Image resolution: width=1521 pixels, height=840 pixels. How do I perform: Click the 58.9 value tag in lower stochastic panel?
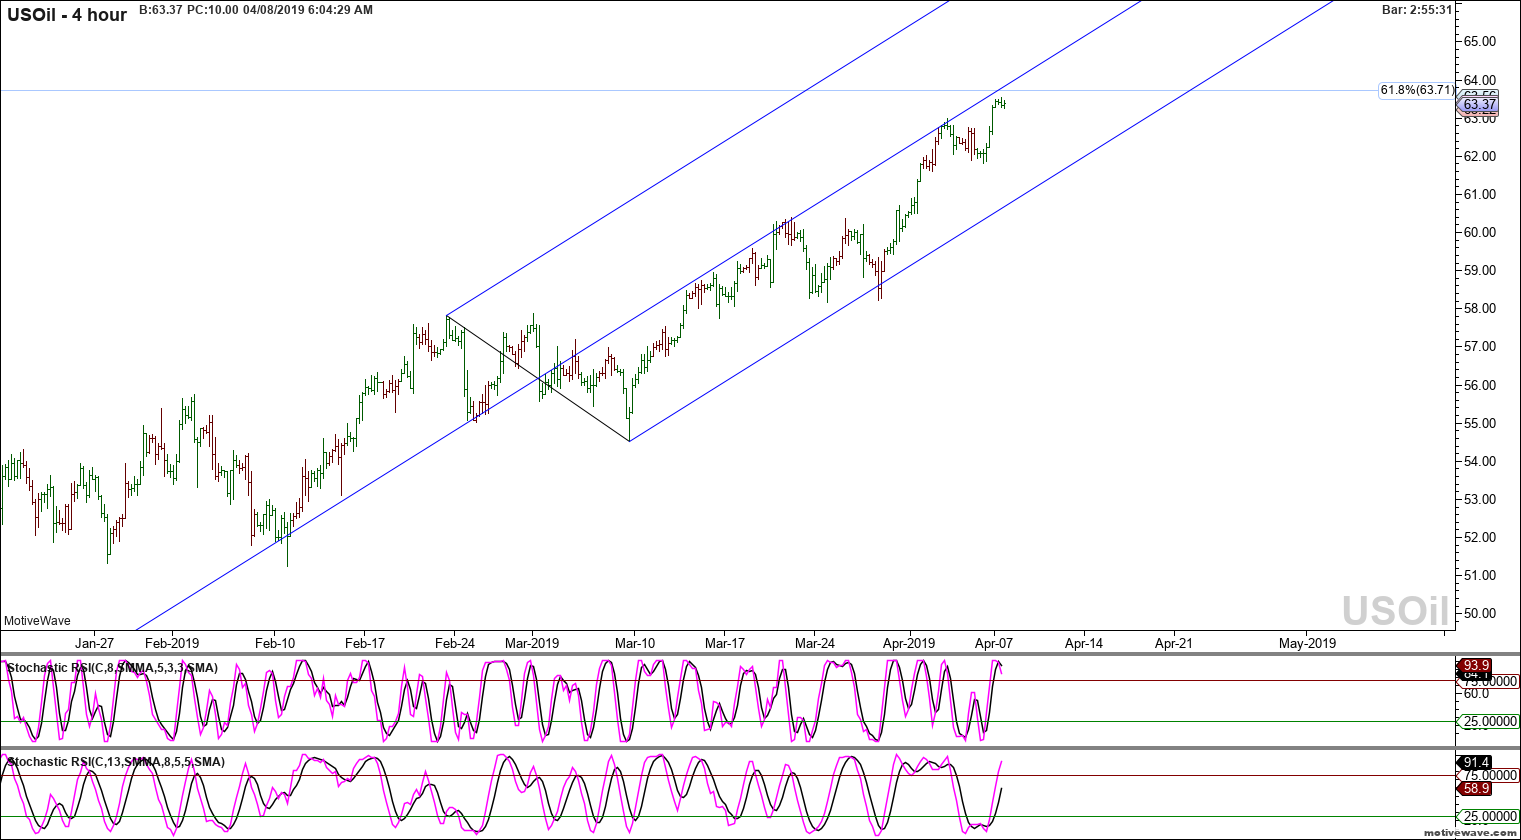click(1476, 789)
